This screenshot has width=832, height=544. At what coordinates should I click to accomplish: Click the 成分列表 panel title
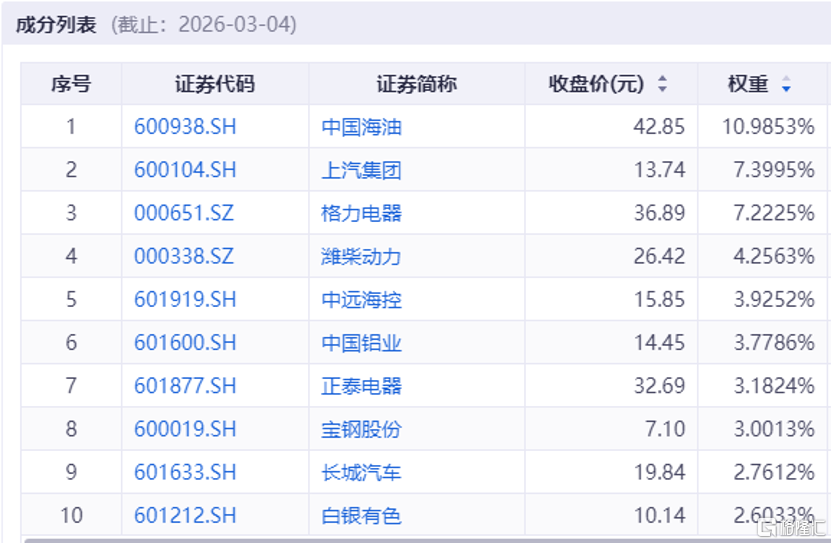pyautogui.click(x=56, y=25)
